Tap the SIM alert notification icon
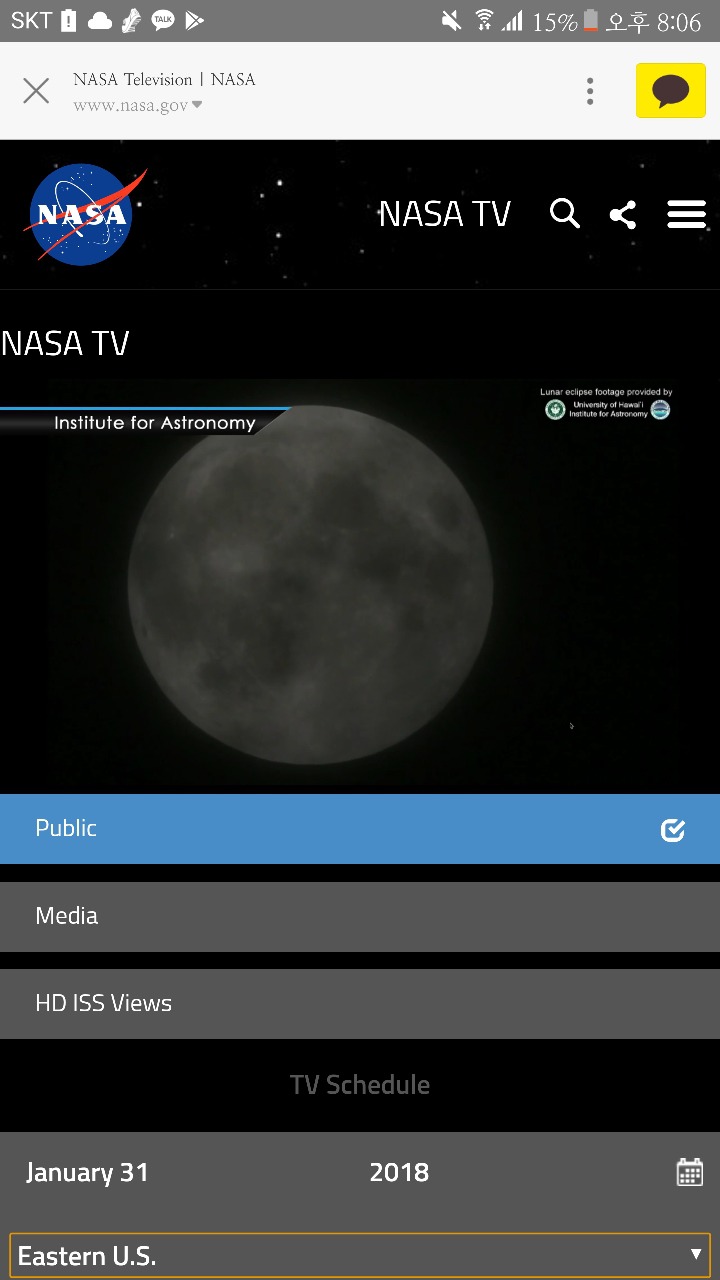Image resolution: width=720 pixels, height=1280 pixels. coord(68,20)
